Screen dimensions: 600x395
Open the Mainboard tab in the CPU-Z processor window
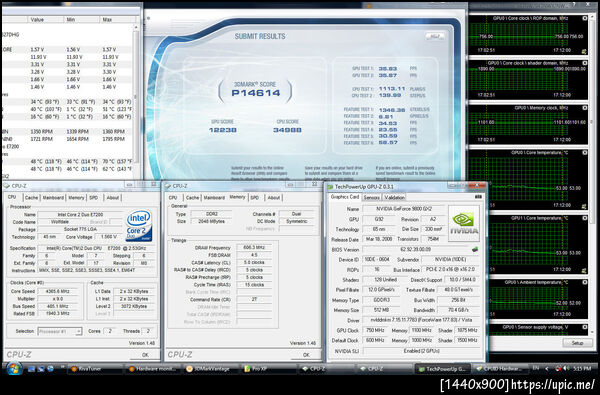point(53,198)
